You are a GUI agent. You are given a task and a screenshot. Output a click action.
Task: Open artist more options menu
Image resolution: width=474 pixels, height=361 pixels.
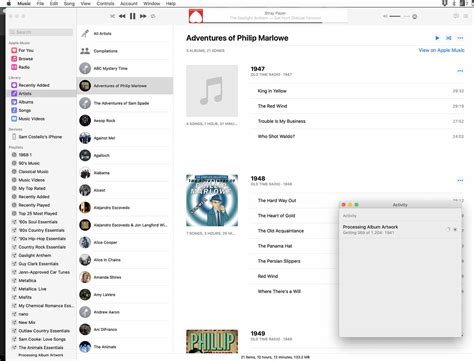[460, 38]
